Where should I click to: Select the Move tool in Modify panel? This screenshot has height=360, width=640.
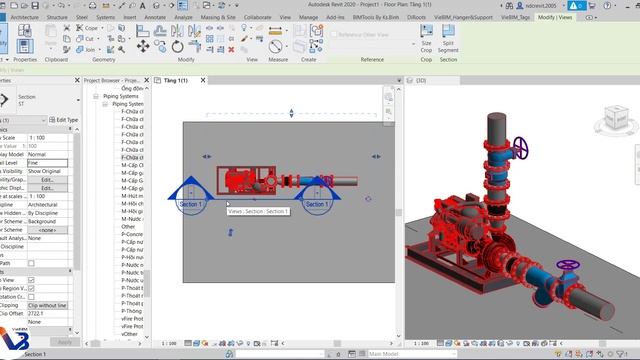coord(143,47)
